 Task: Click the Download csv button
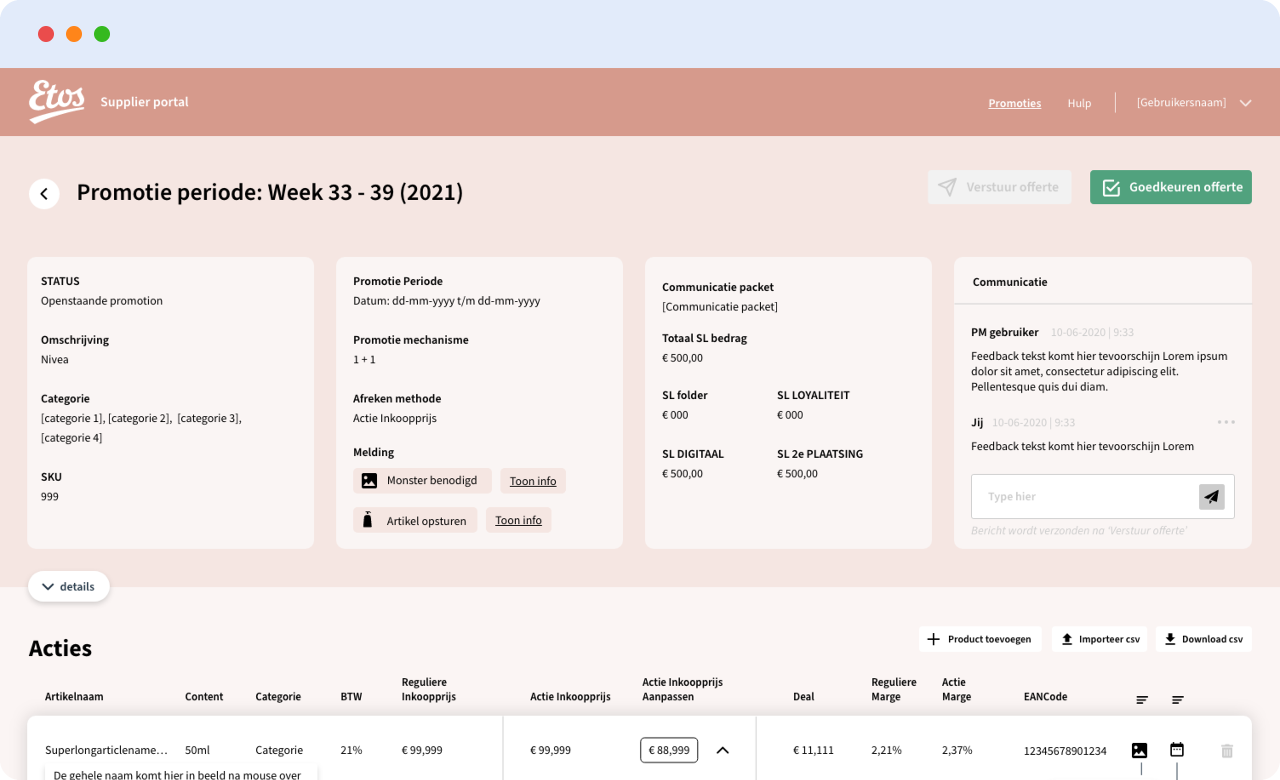click(x=1204, y=639)
